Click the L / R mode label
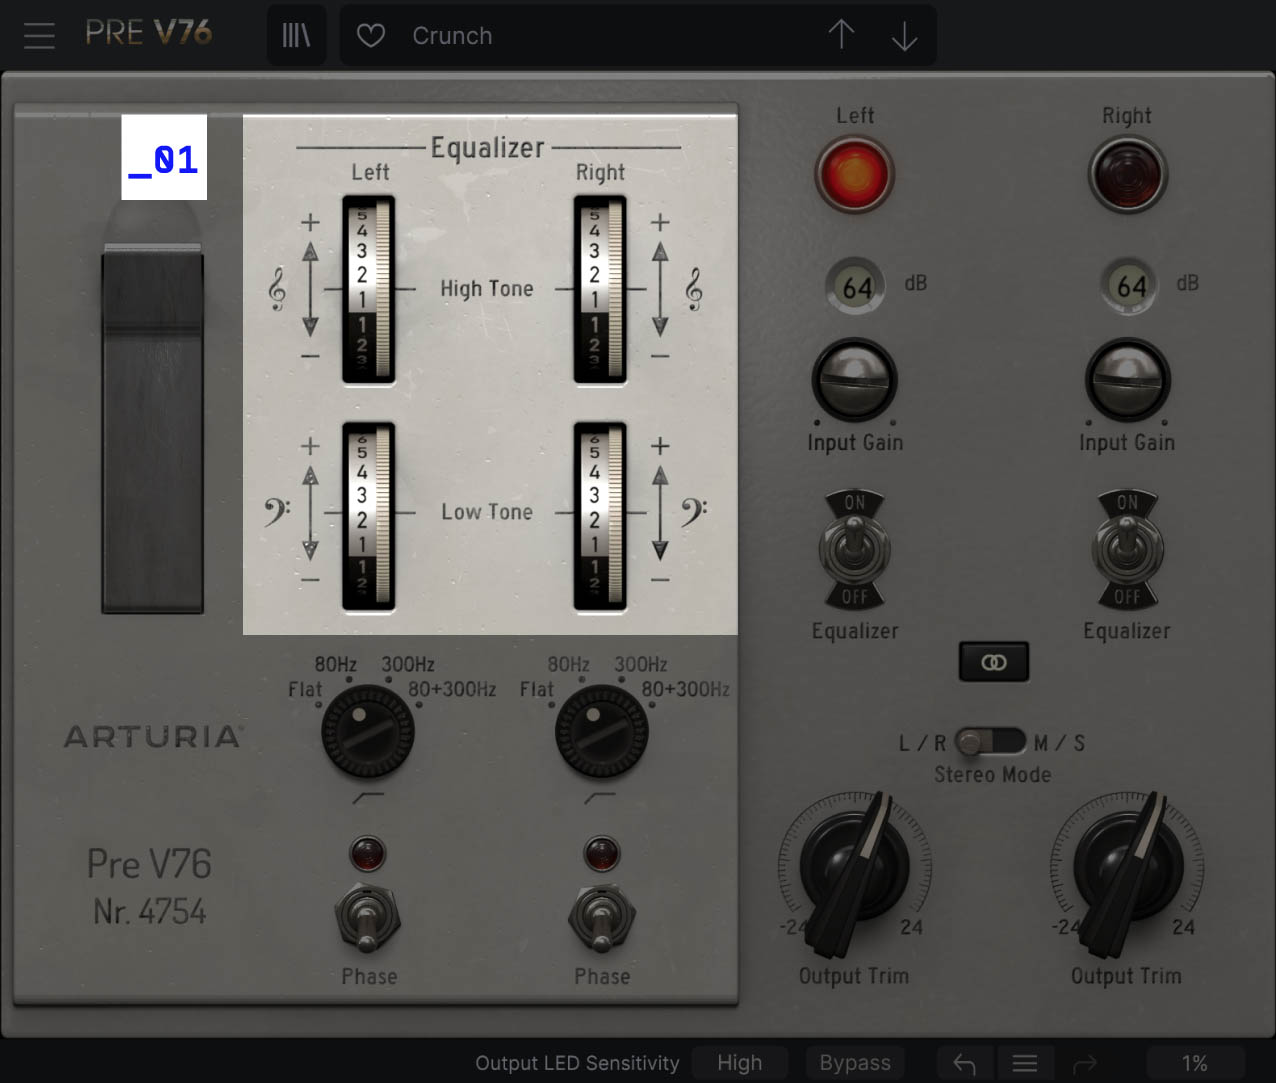1276x1083 pixels. coord(923,743)
